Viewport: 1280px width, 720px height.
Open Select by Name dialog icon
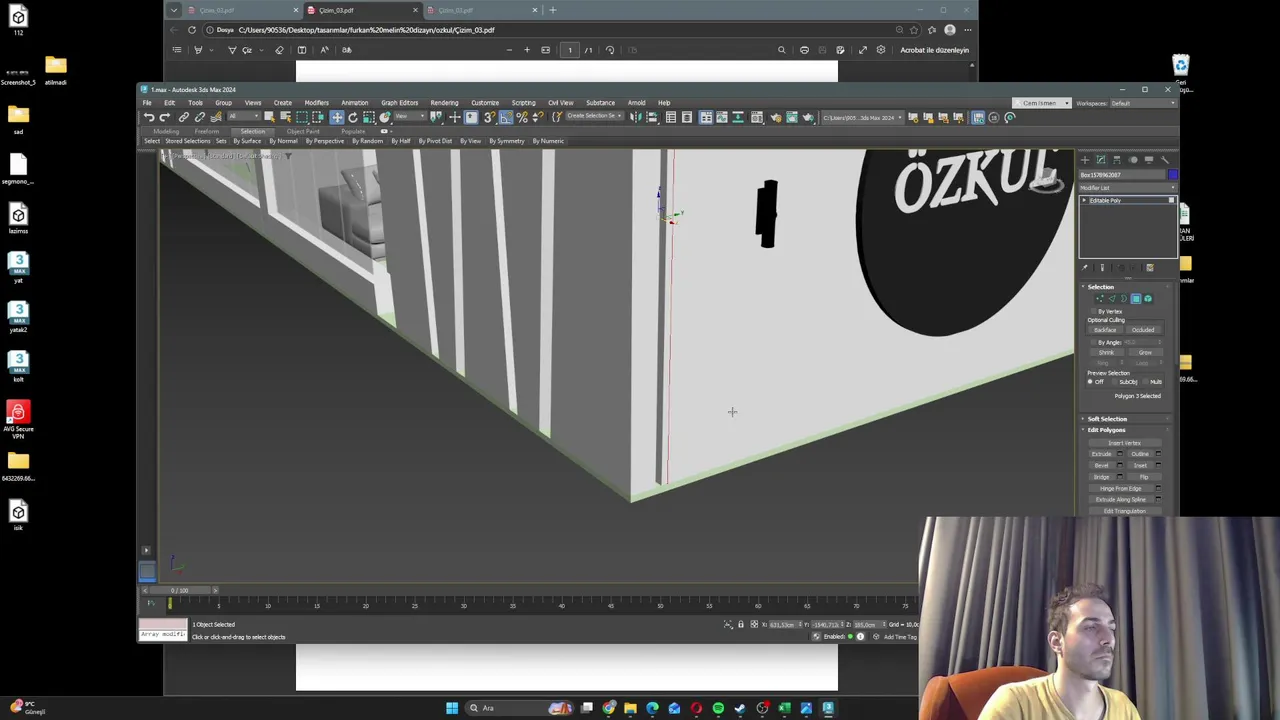click(x=285, y=117)
